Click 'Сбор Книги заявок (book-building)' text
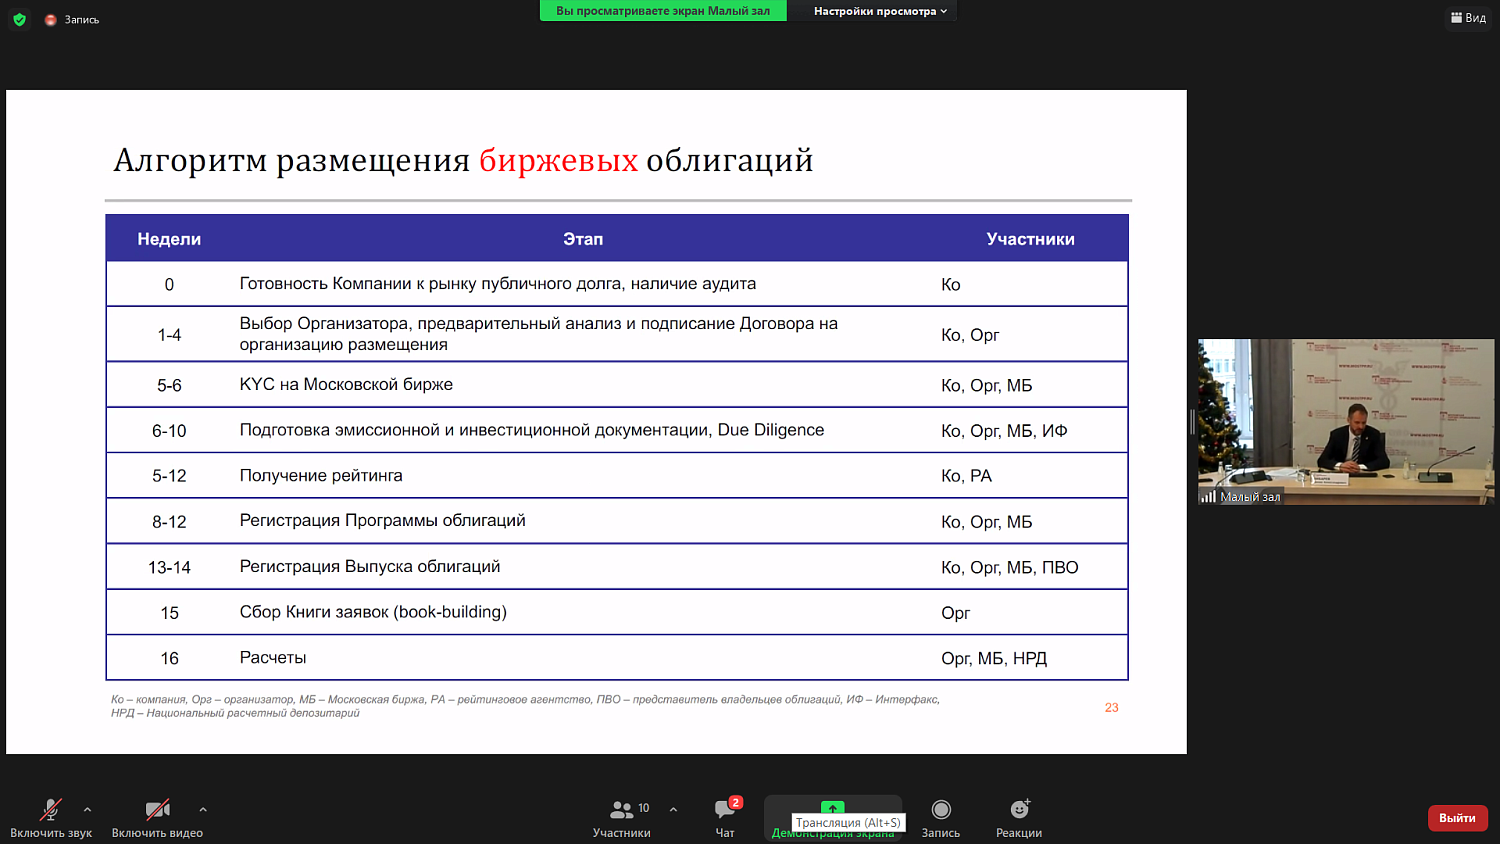The height and width of the screenshot is (844, 1500). click(x=373, y=612)
